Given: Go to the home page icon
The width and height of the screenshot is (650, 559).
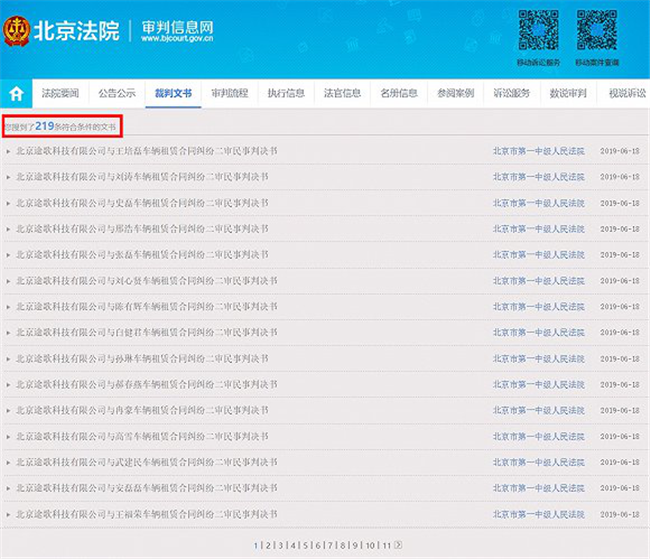Looking at the screenshot, I should [x=16, y=93].
